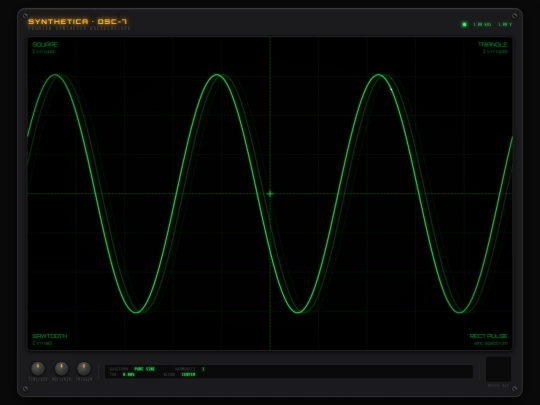The width and height of the screenshot is (540, 405).
Task: Click the frequency readout next to LED
Action: (482, 24)
